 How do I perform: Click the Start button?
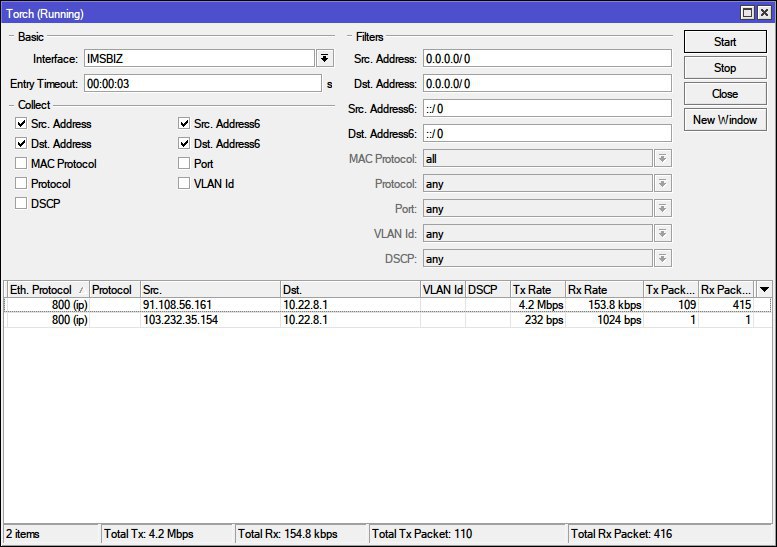coord(725,42)
